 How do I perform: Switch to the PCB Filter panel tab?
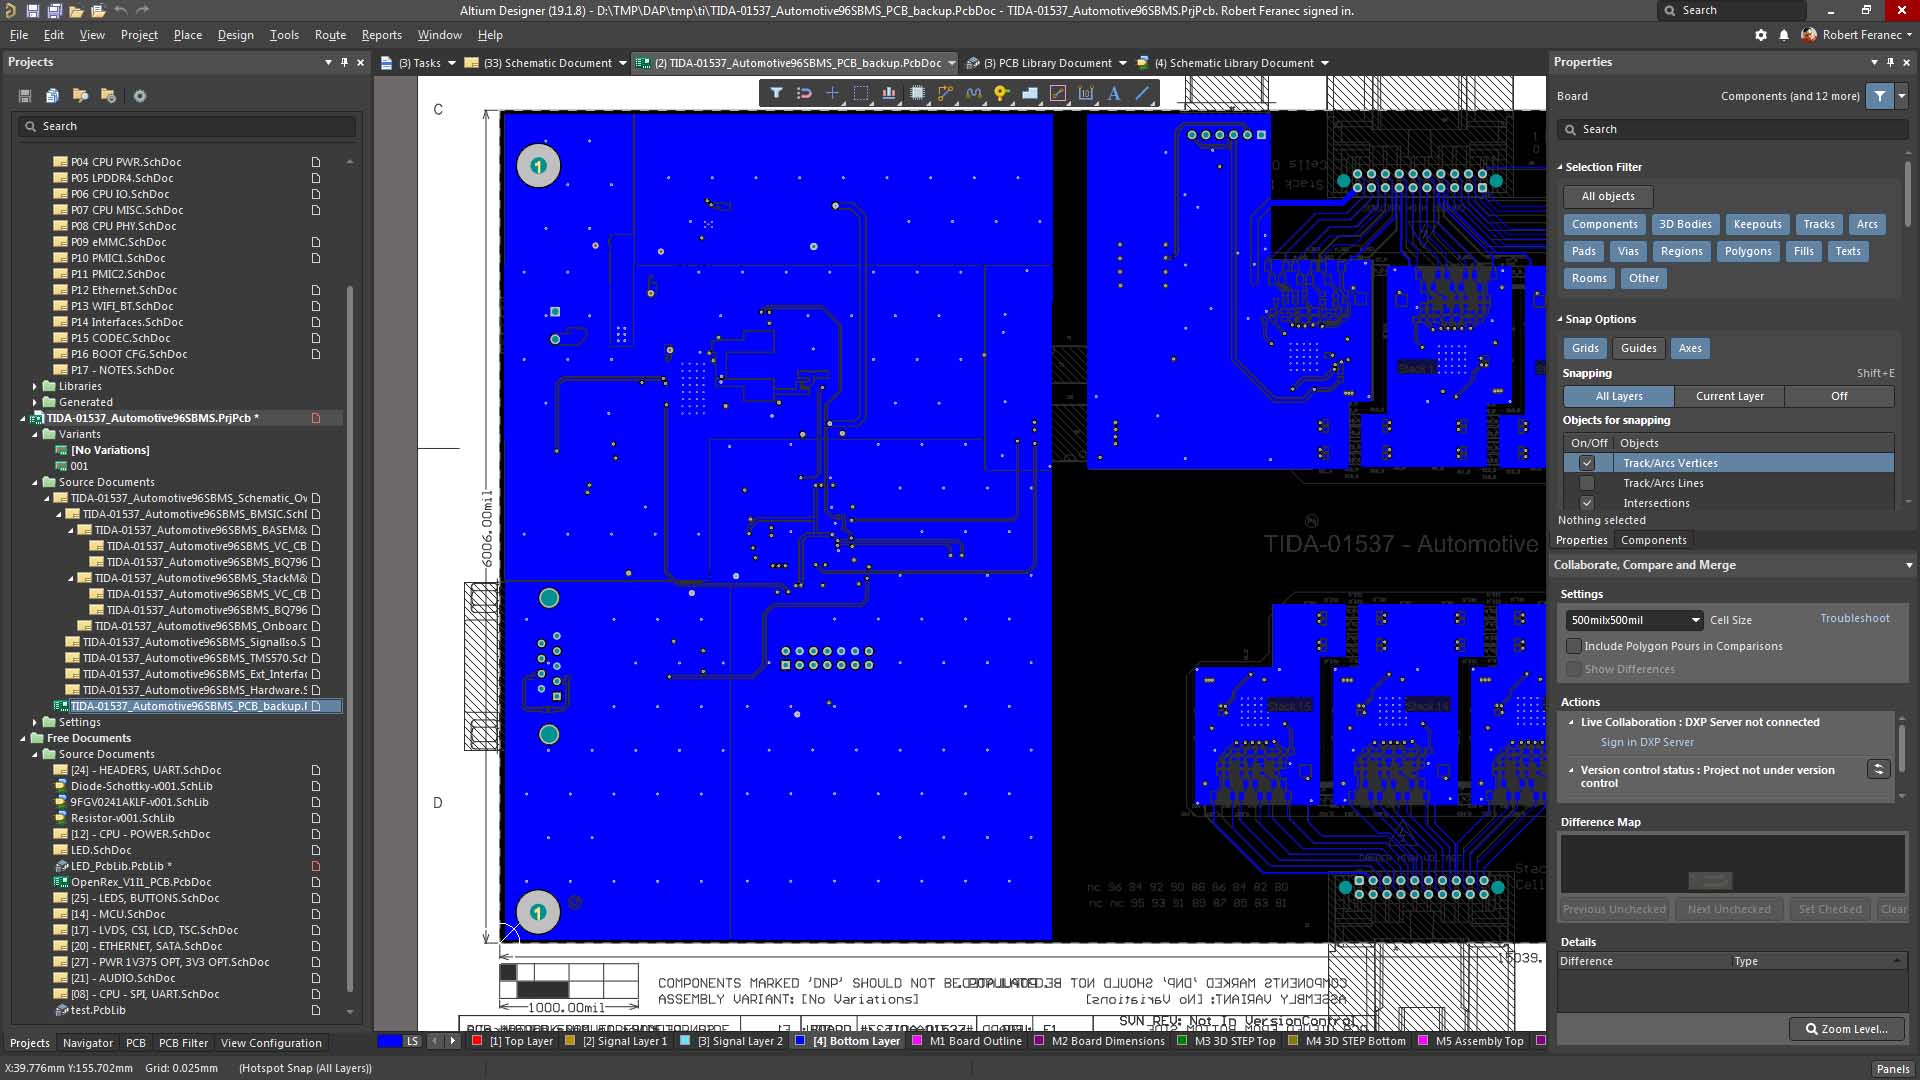tap(183, 1043)
